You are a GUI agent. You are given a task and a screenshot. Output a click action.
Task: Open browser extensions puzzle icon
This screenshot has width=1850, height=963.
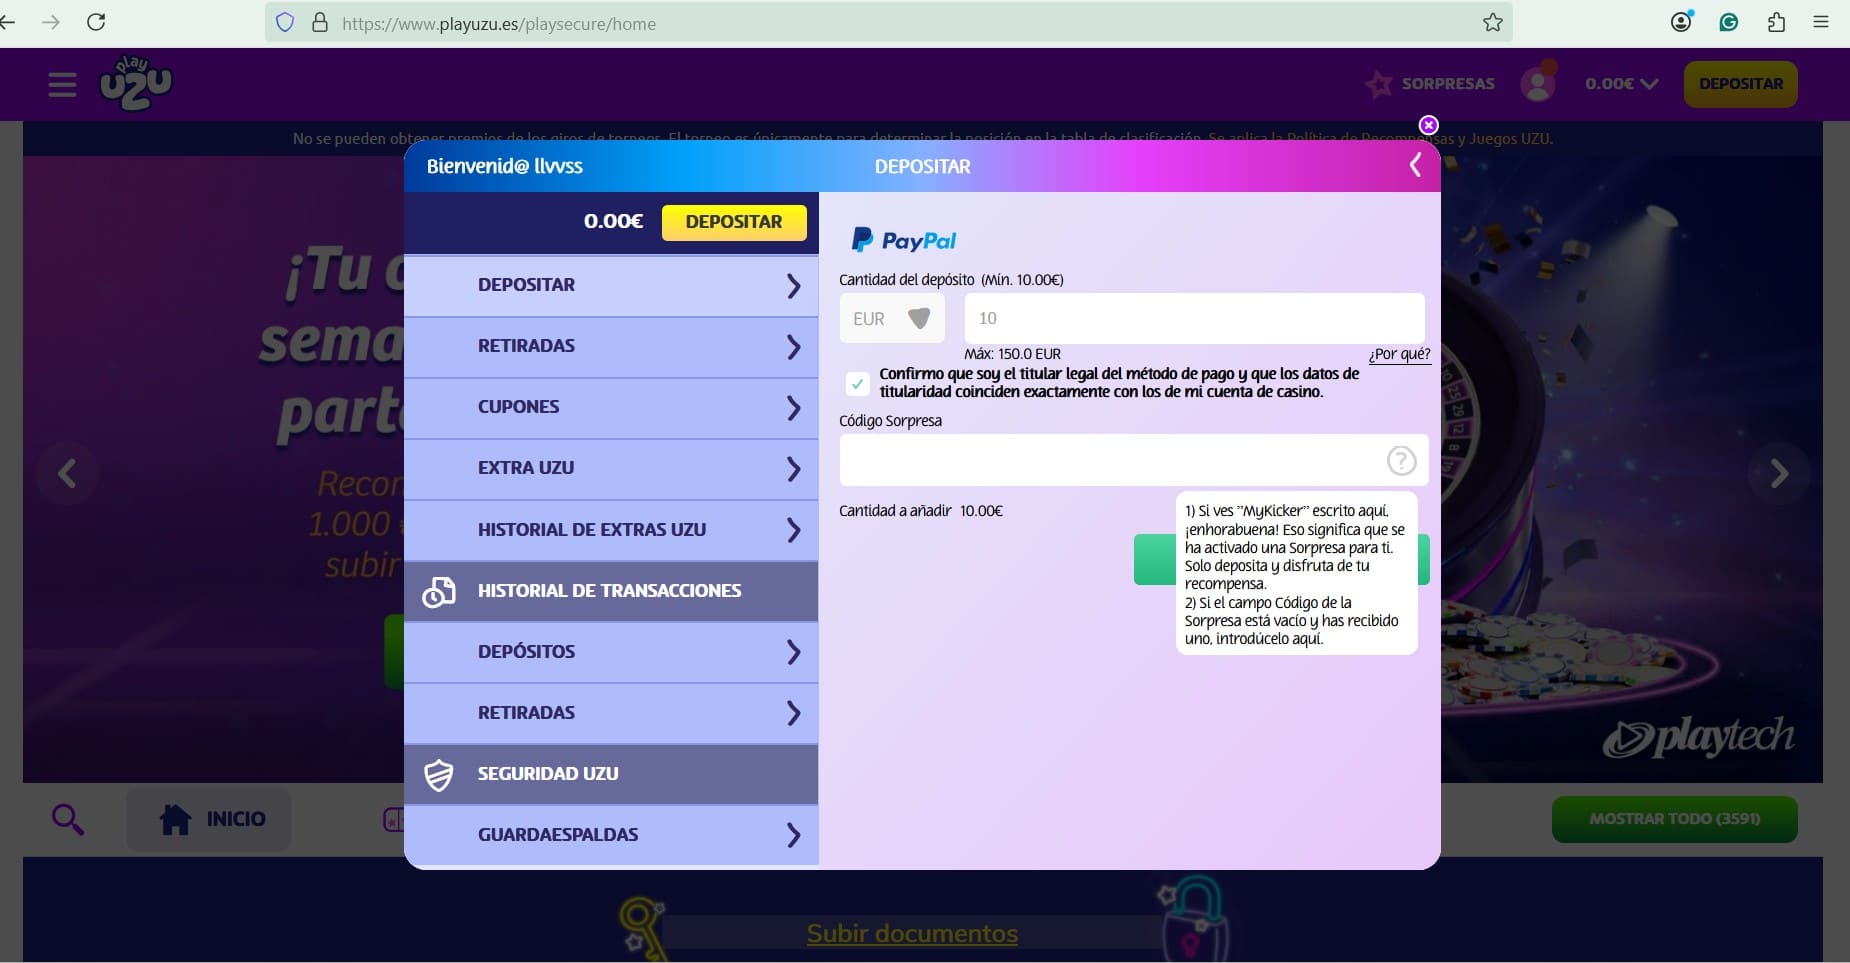click(x=1776, y=22)
